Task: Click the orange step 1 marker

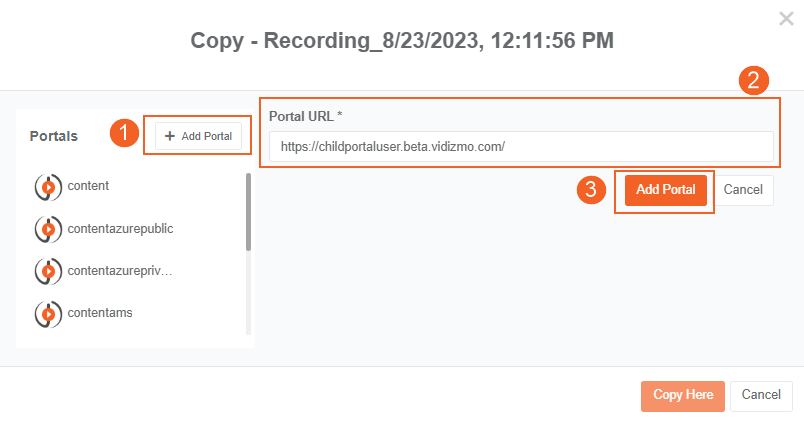Action: click(124, 134)
